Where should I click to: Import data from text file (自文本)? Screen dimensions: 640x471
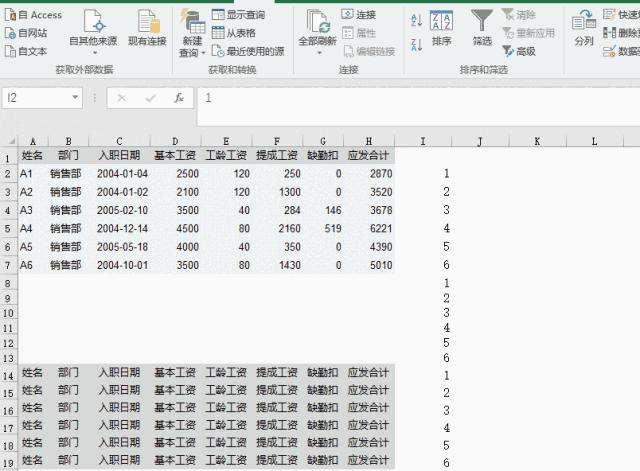(x=26, y=51)
